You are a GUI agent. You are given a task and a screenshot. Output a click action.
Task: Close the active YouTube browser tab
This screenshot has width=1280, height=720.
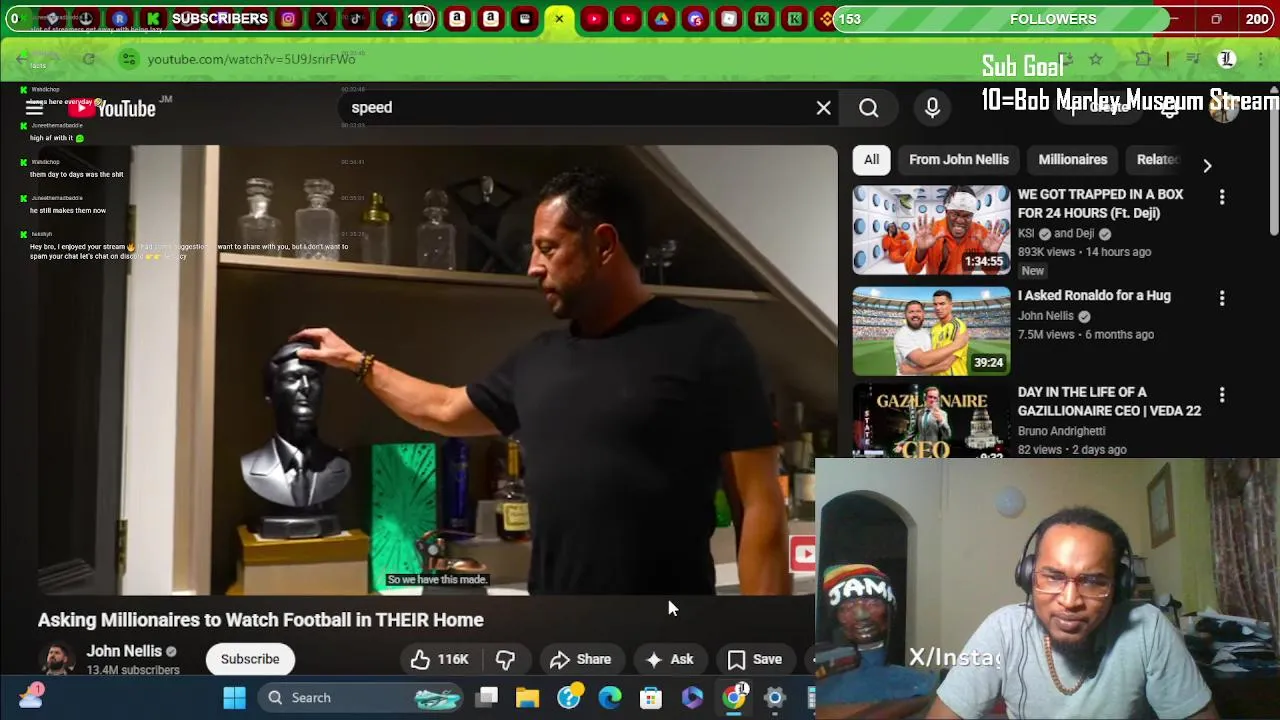coord(559,19)
